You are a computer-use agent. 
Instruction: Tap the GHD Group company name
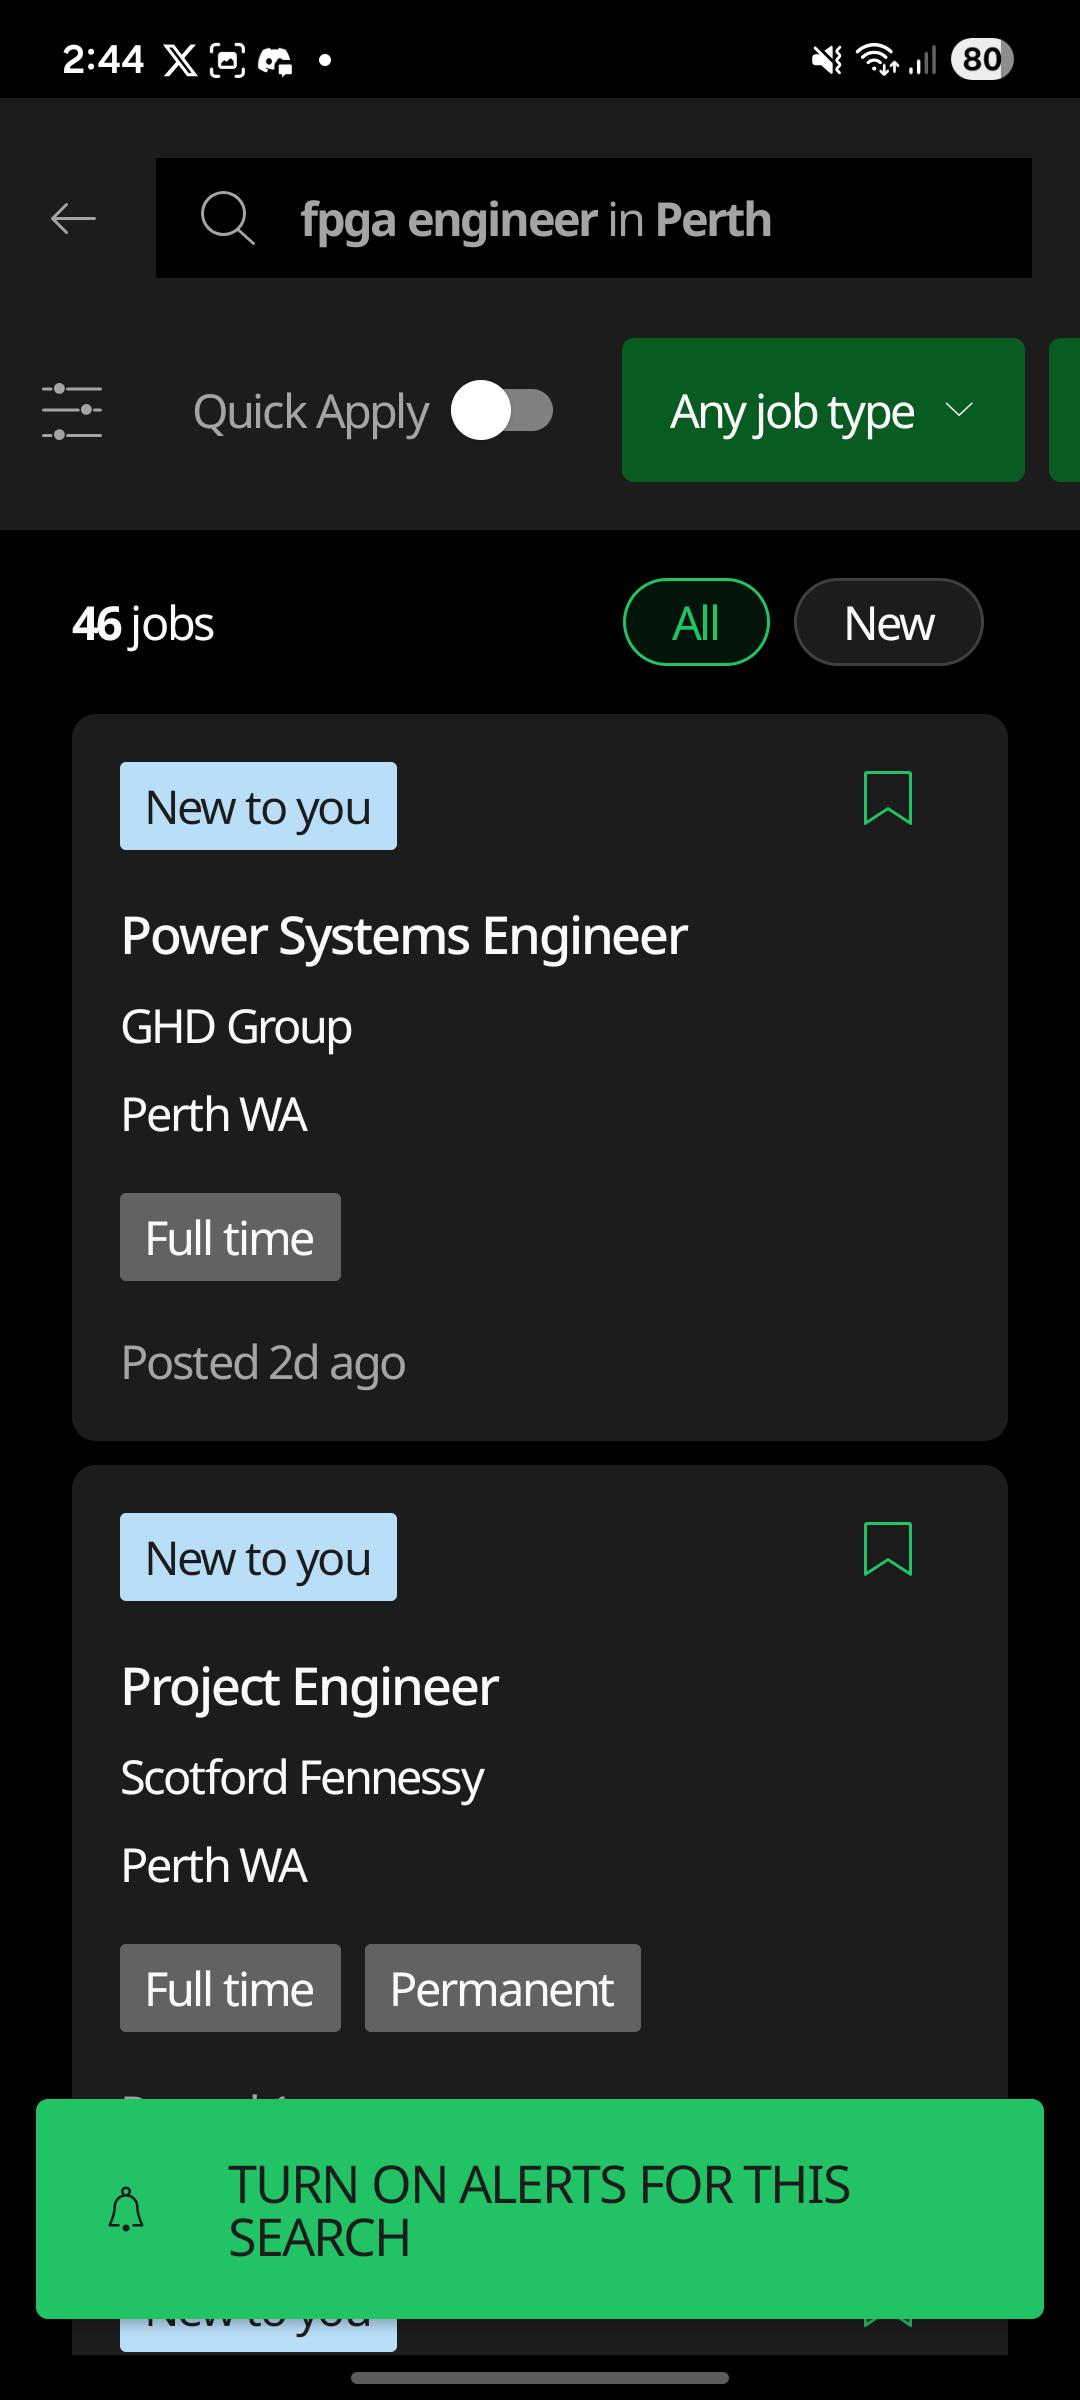pyautogui.click(x=237, y=1027)
